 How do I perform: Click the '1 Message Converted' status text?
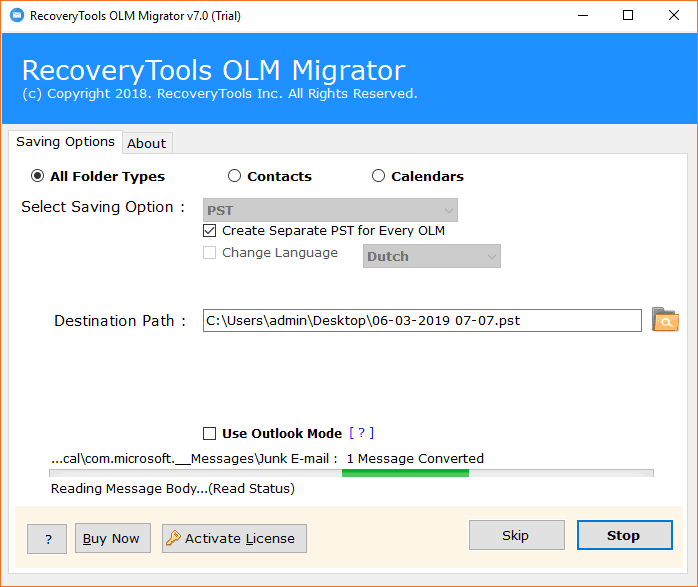415,458
